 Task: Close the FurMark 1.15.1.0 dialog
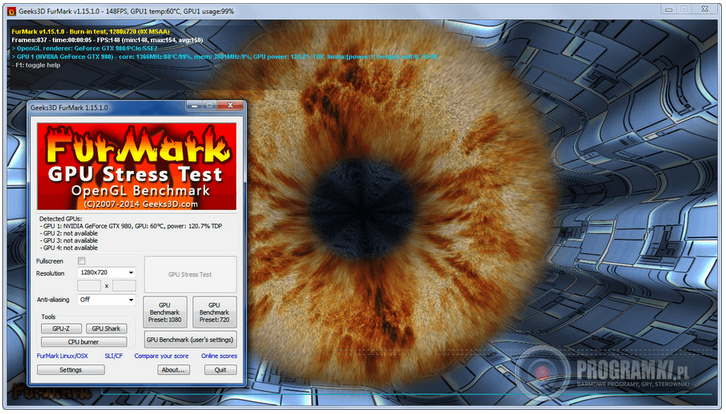pos(230,106)
